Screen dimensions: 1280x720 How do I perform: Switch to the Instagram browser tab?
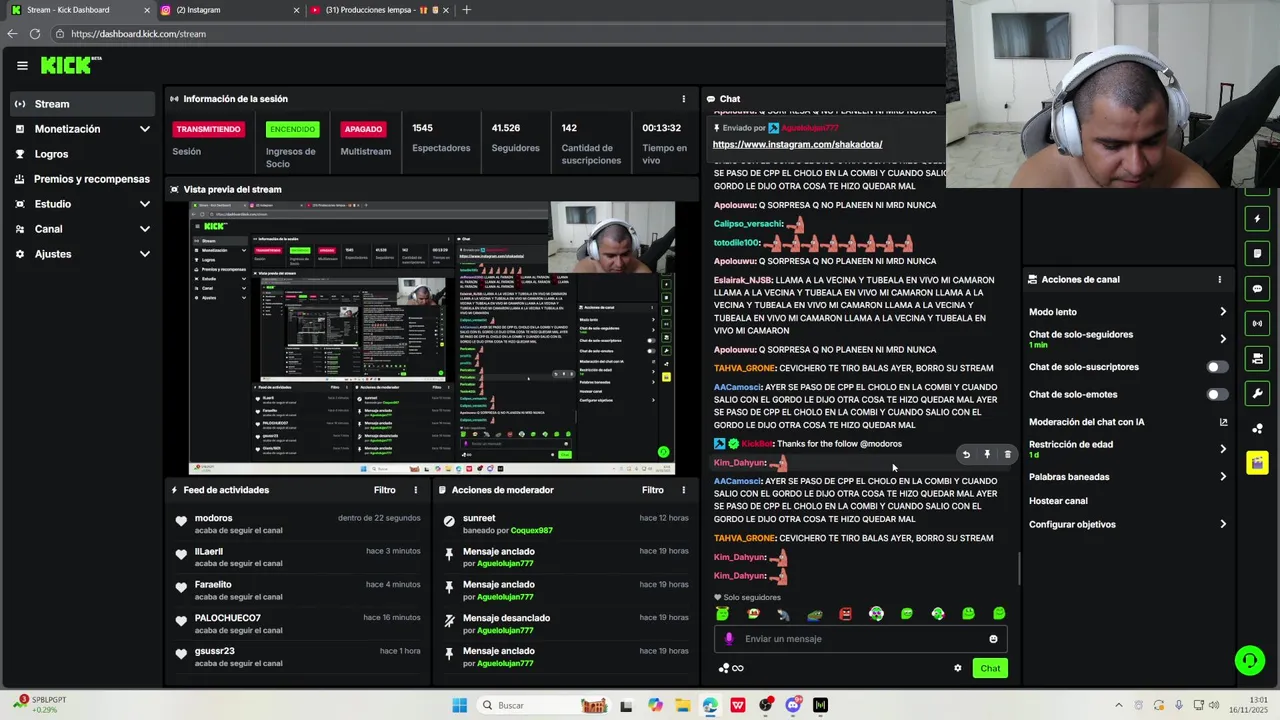coord(228,10)
